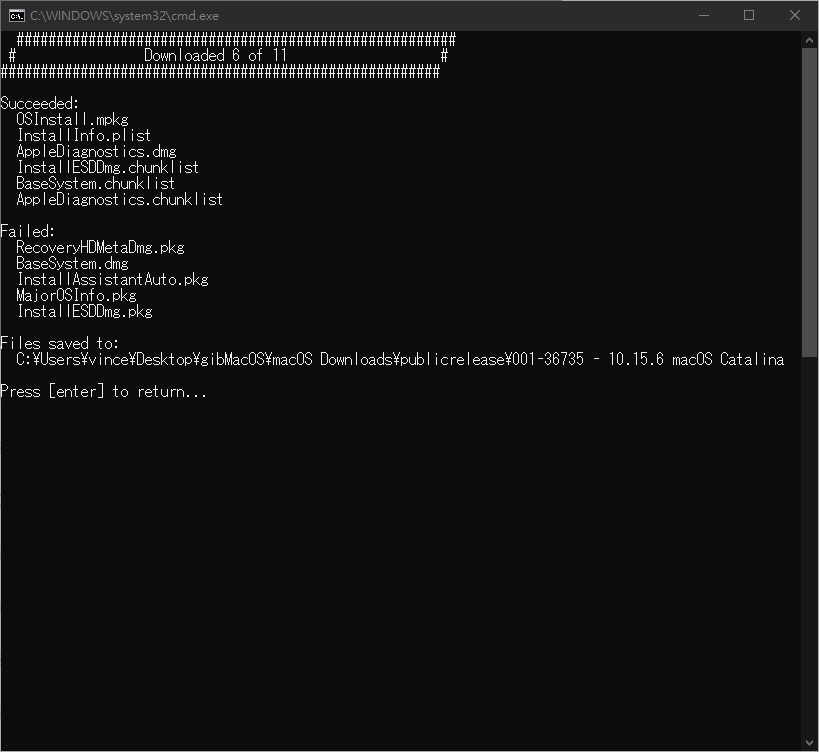The height and width of the screenshot is (752, 819).
Task: Click the "Downloaded 6 of 11" header text
Action: 215,56
